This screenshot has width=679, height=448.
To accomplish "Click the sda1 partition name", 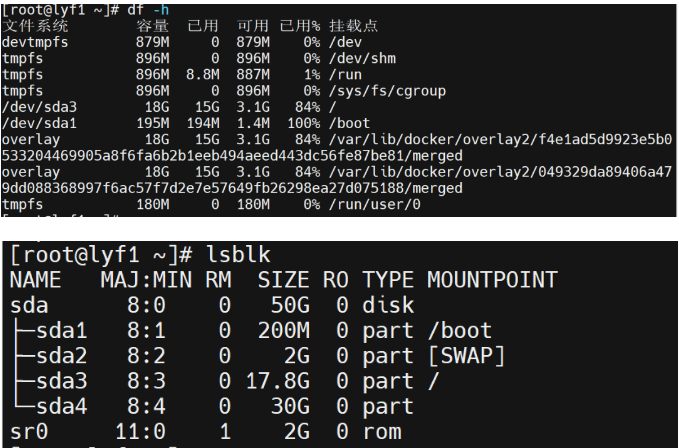I will (x=61, y=331).
